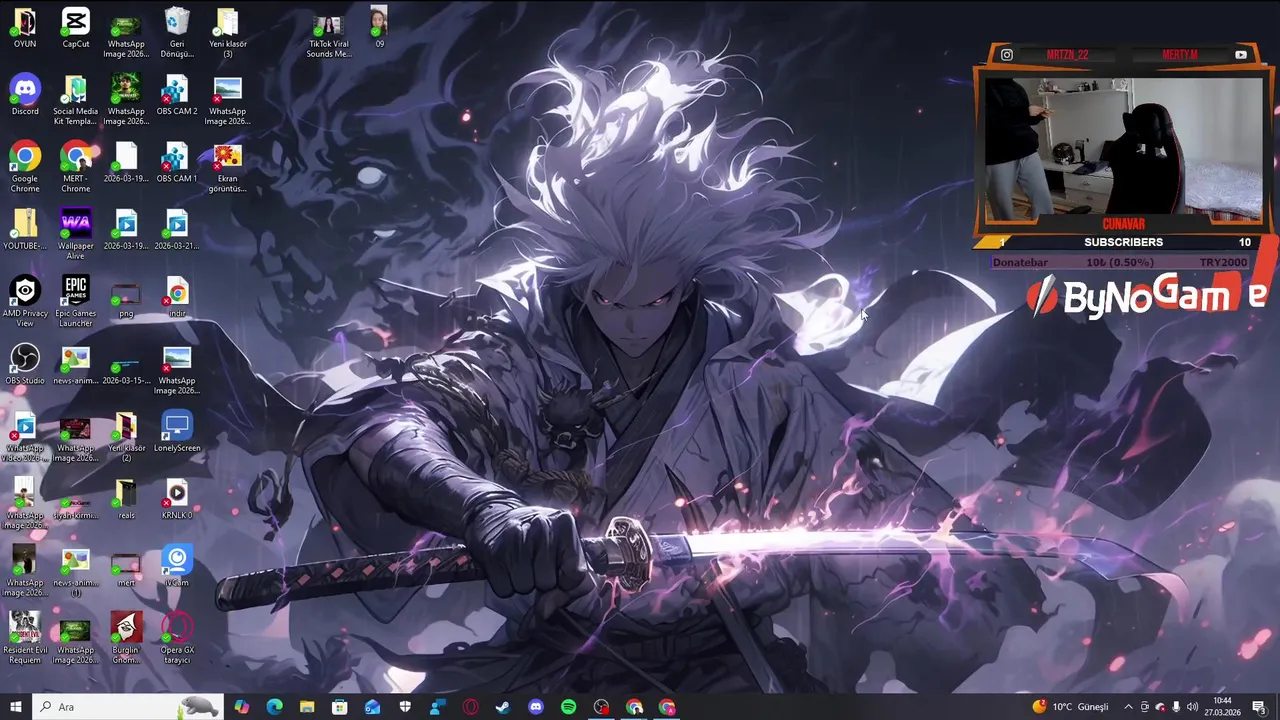Screen dimensions: 1280x720
Task: Click the Instagram icon on webcam overlay
Action: (x=1007, y=55)
